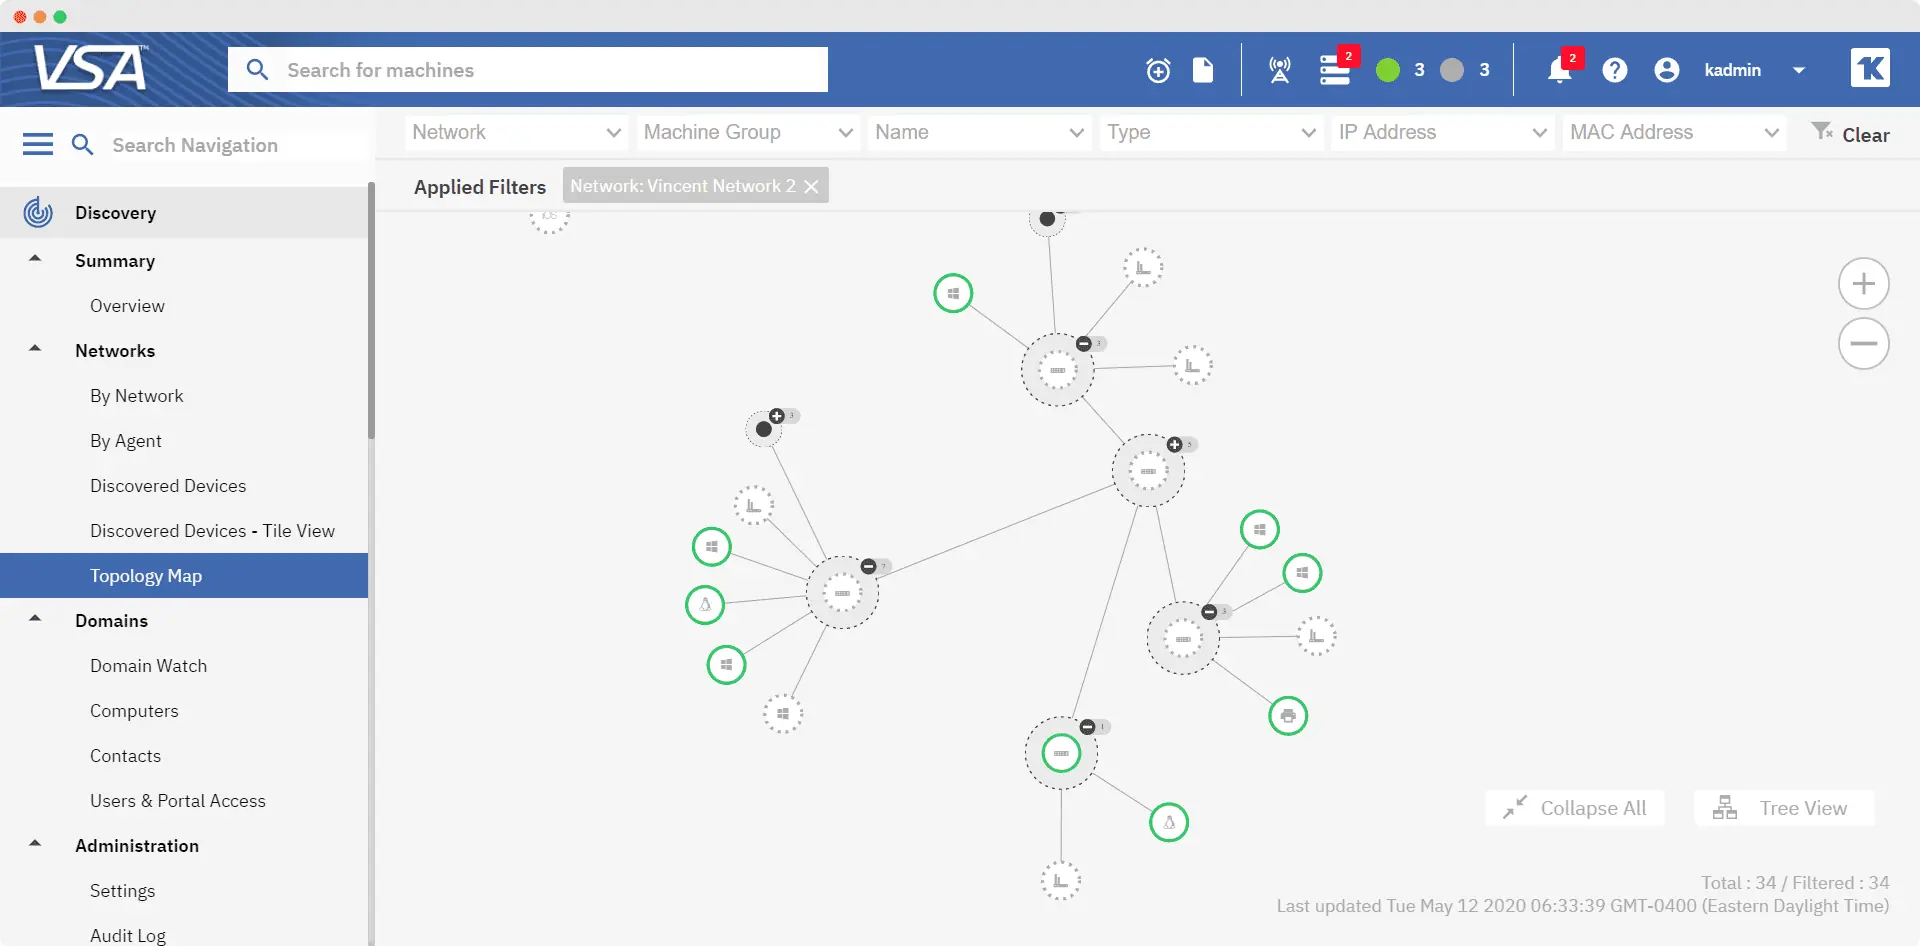Remove the Vincent Network 2 filter chip
Viewport: 1920px width, 946px height.
(811, 187)
